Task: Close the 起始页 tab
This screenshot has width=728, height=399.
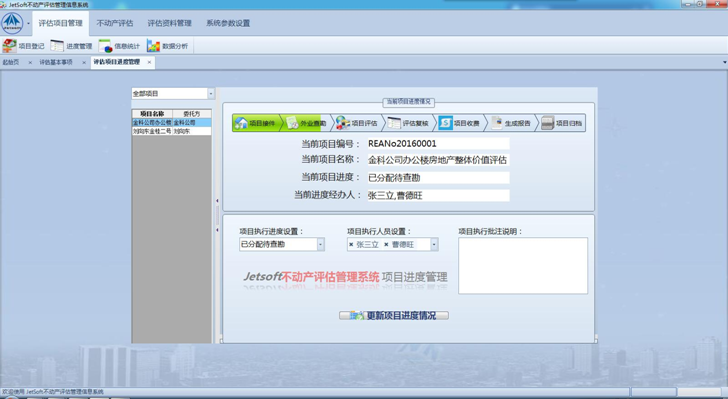Action: pos(30,62)
